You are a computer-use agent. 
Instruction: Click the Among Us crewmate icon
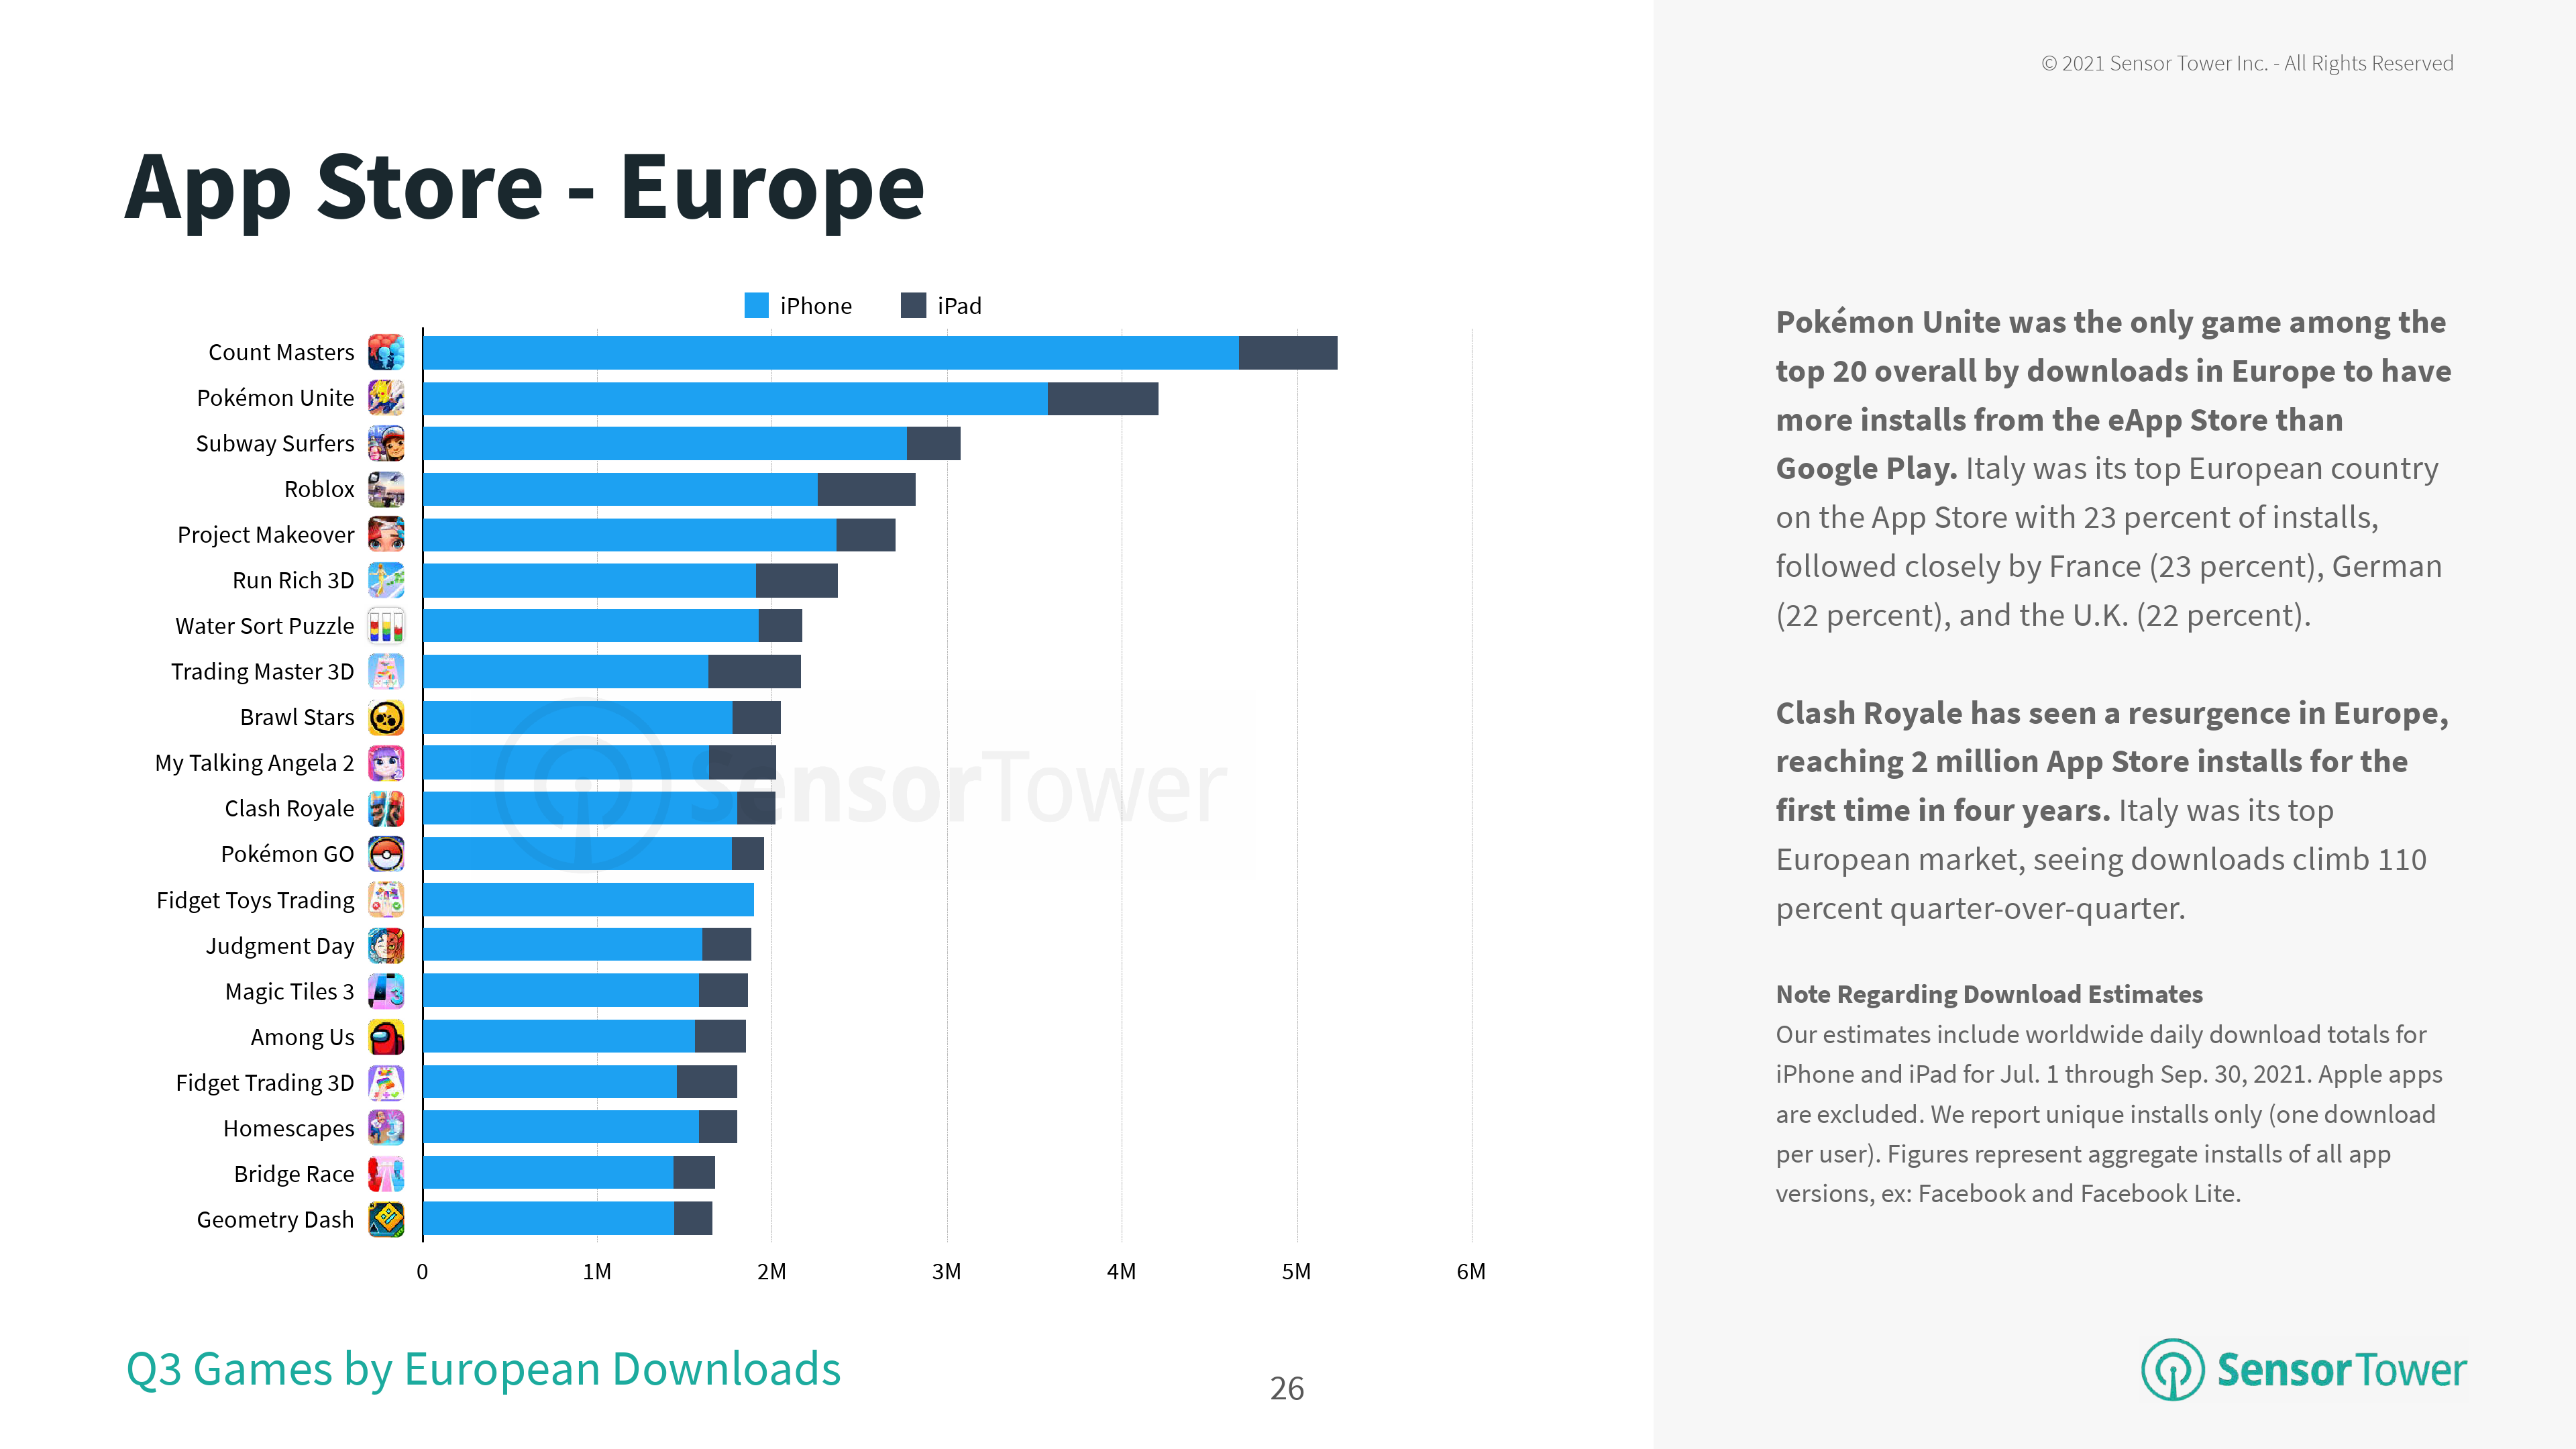click(386, 1037)
